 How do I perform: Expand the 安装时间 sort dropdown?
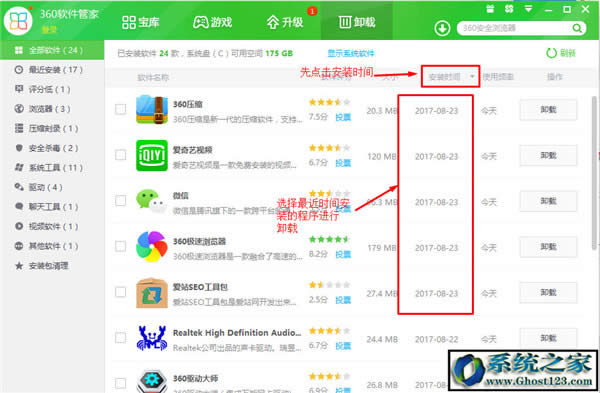[472, 77]
